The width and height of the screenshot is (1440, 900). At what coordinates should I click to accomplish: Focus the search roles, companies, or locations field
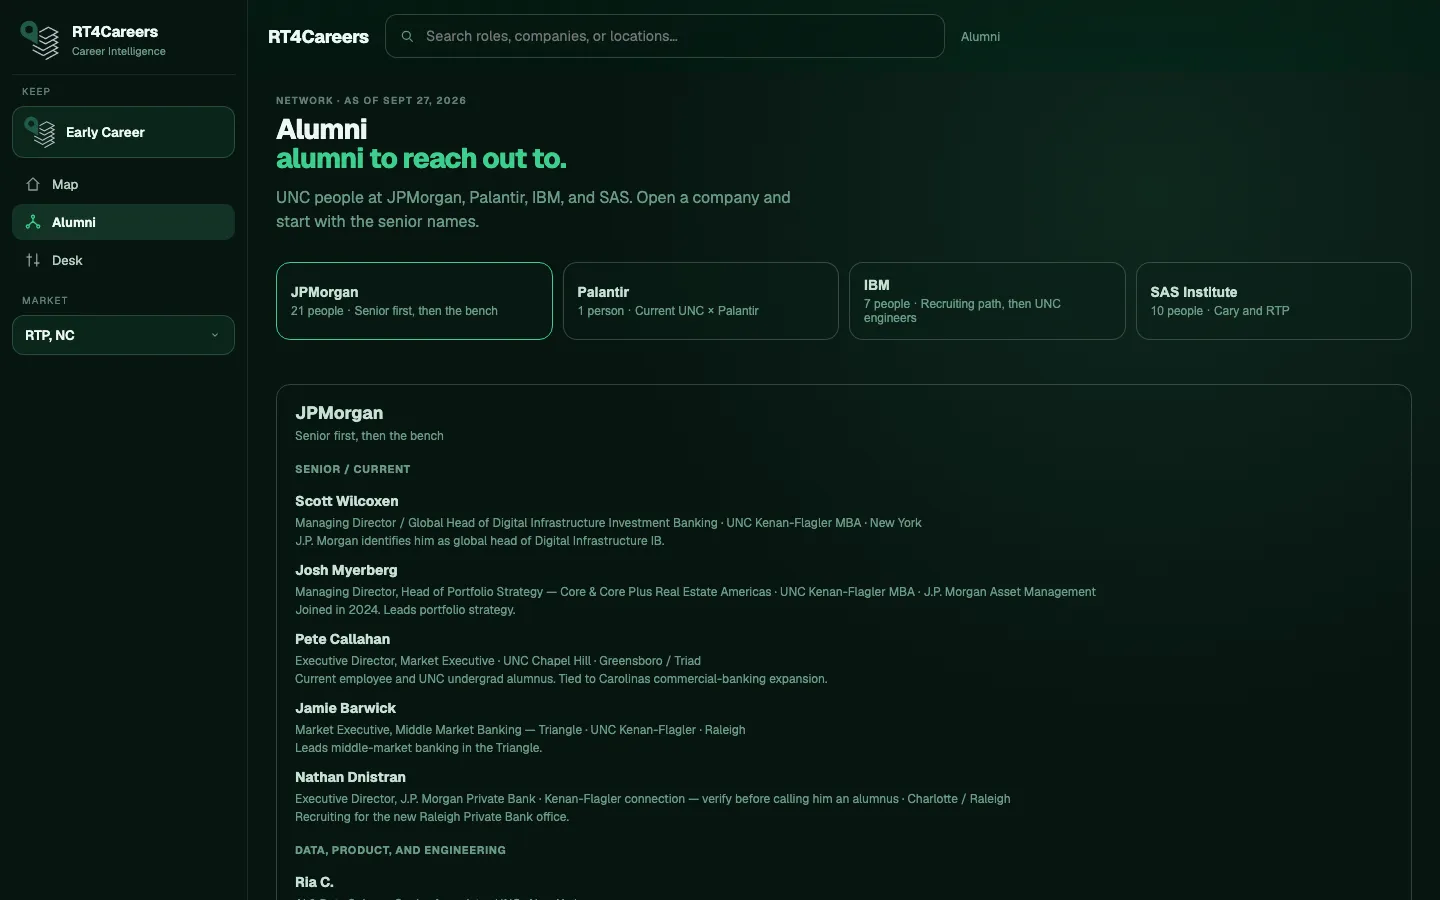coord(665,36)
